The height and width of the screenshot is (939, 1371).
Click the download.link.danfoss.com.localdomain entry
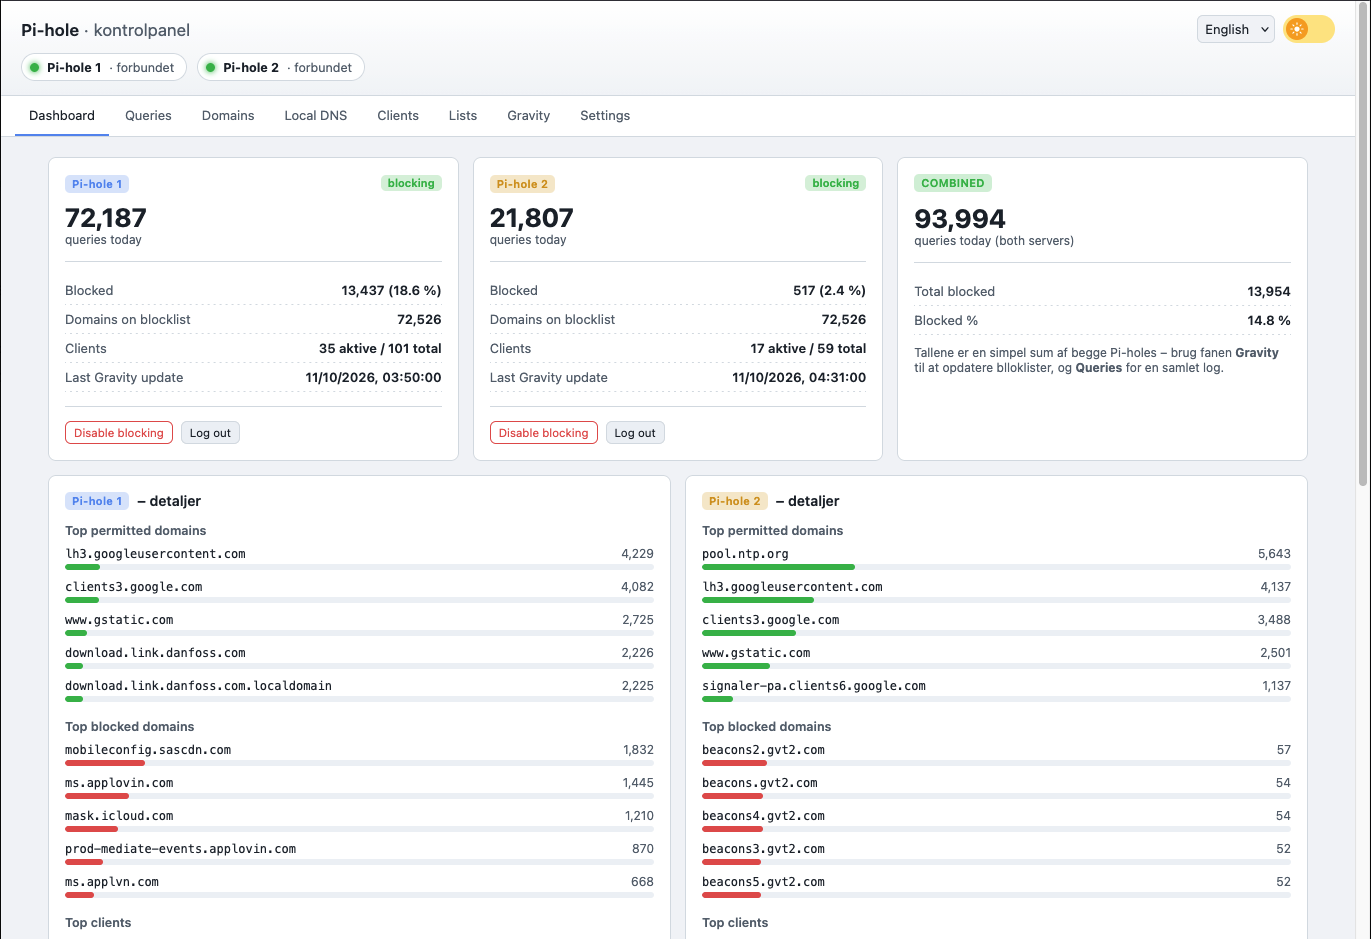[198, 686]
